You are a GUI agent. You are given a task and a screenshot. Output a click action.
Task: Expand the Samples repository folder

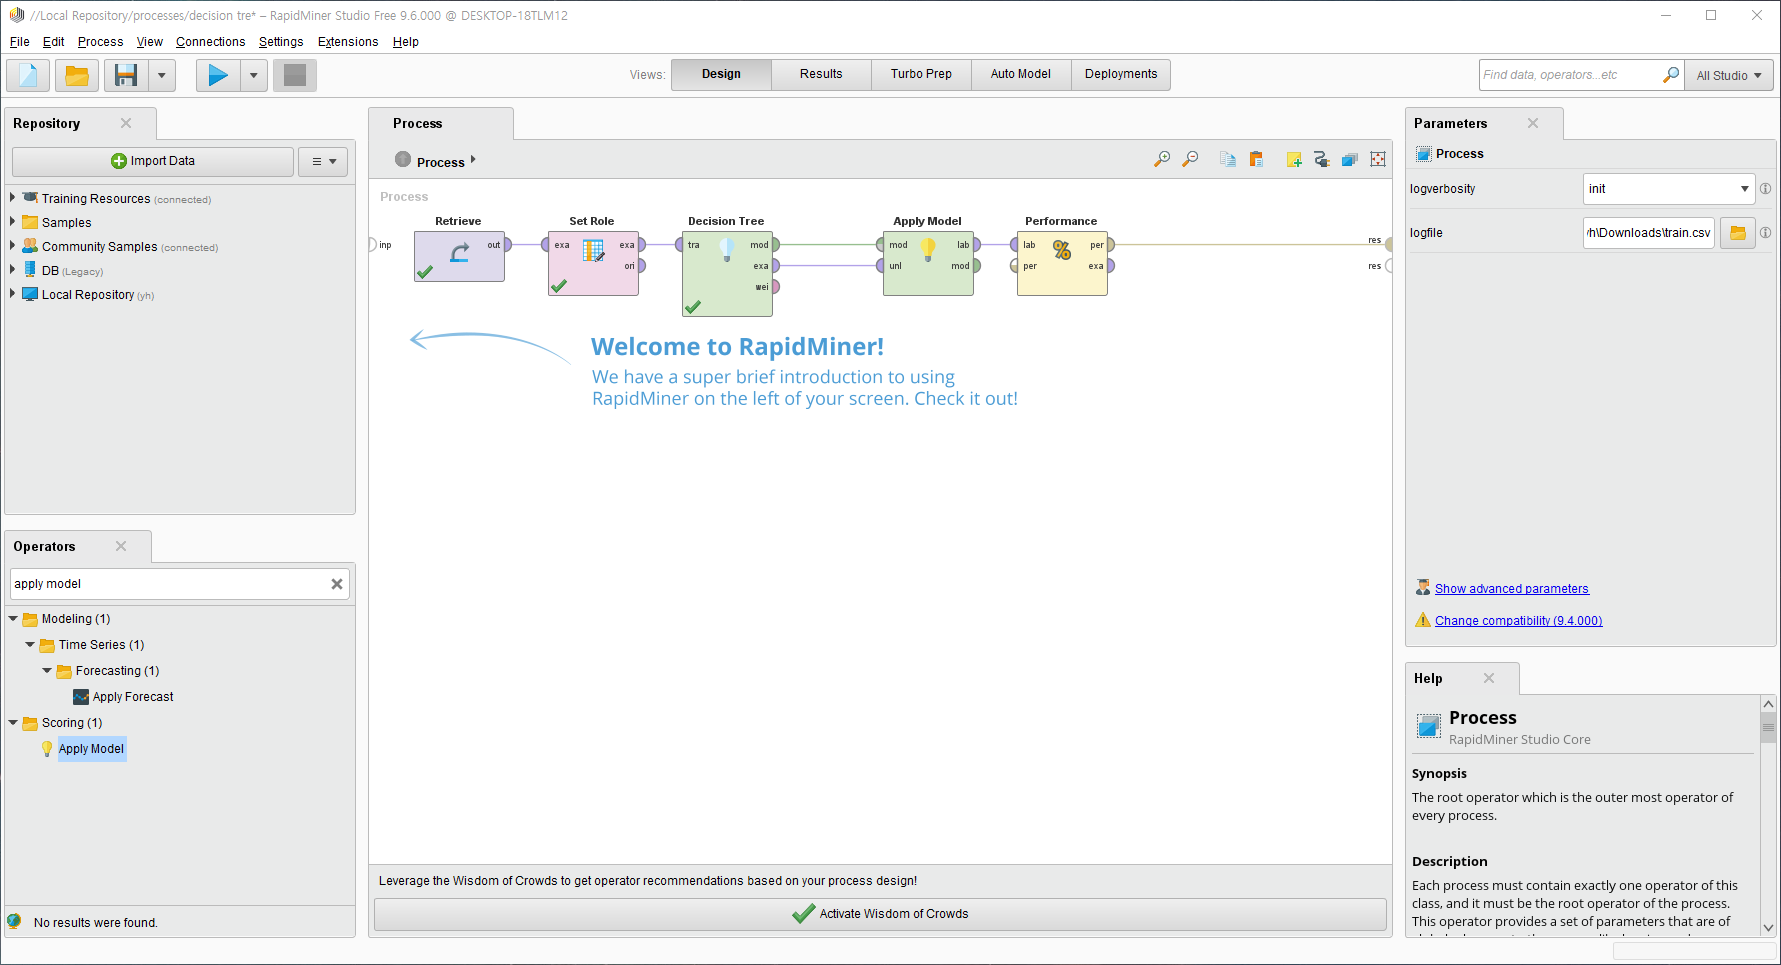click(12, 222)
